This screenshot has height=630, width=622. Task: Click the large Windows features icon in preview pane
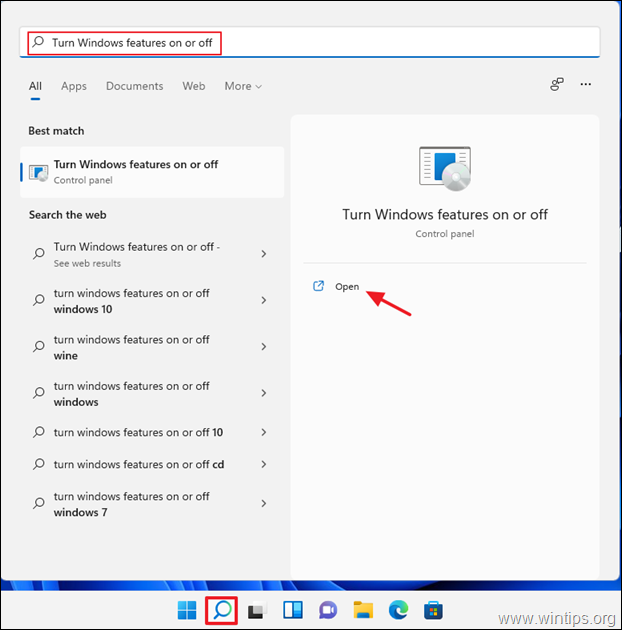445,168
